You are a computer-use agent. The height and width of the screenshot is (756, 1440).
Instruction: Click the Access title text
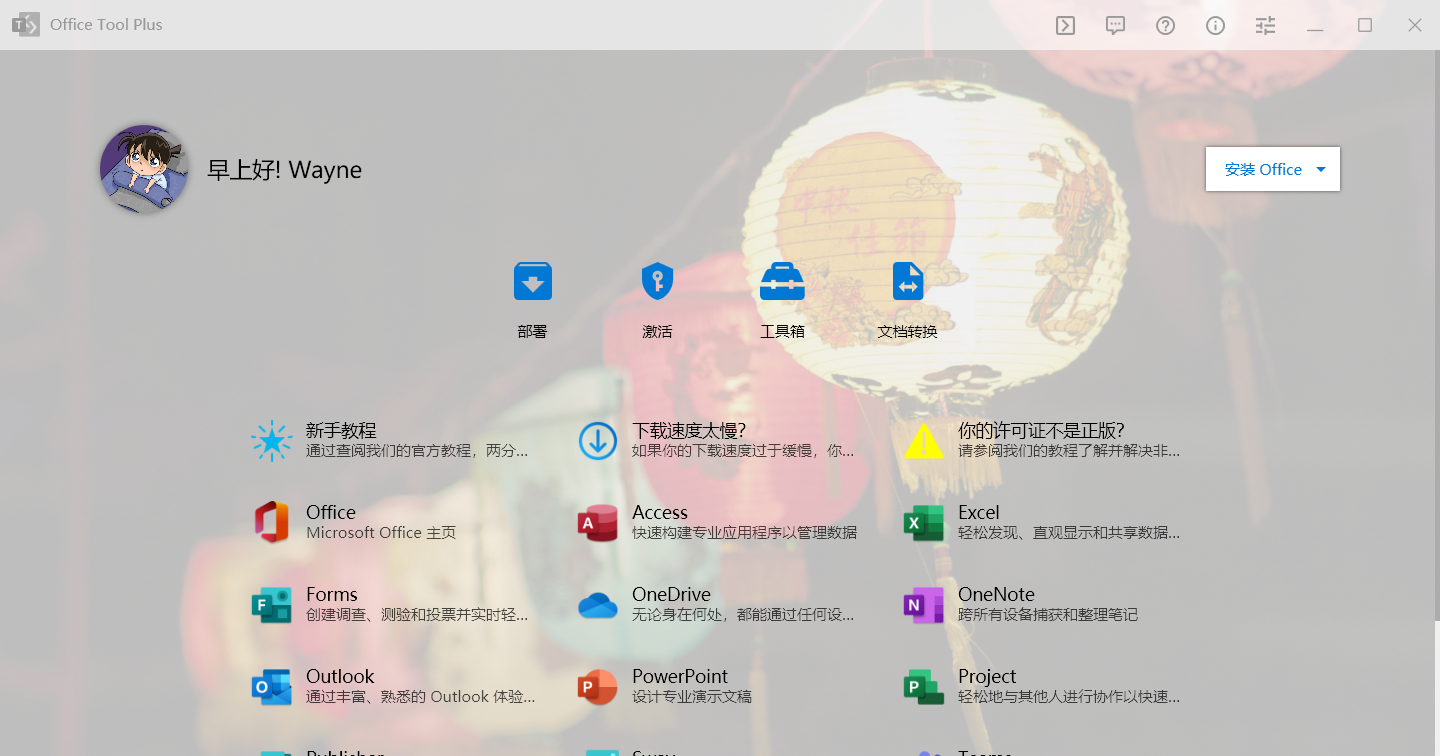(x=660, y=512)
